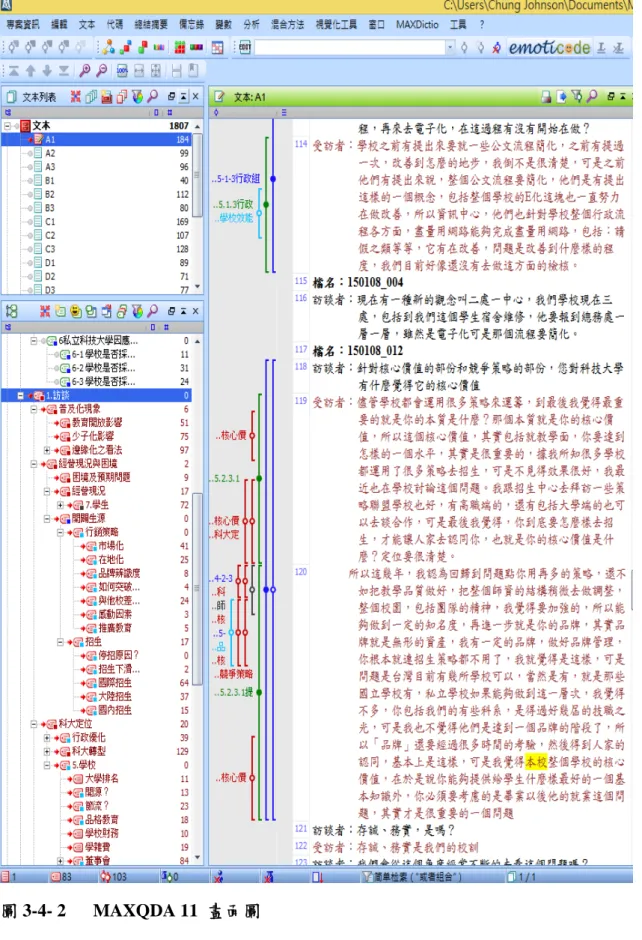Set zoom to 100% icon
This screenshot has height=940, width=642.
click(122, 71)
